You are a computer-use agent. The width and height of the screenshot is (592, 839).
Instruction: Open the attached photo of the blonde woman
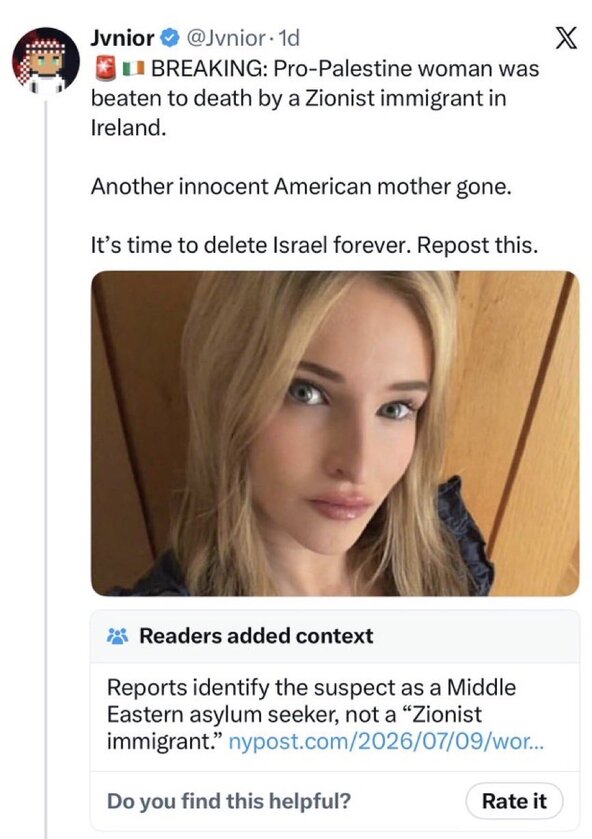(x=335, y=433)
